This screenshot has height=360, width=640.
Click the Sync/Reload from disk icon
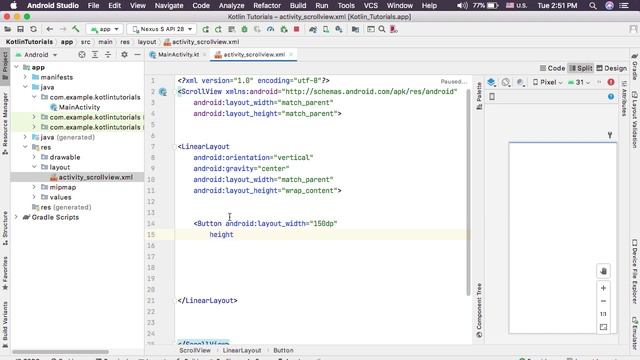tap(33, 29)
